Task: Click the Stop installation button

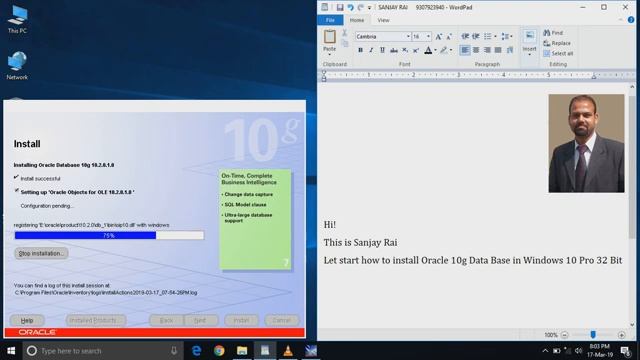Action: (x=41, y=253)
